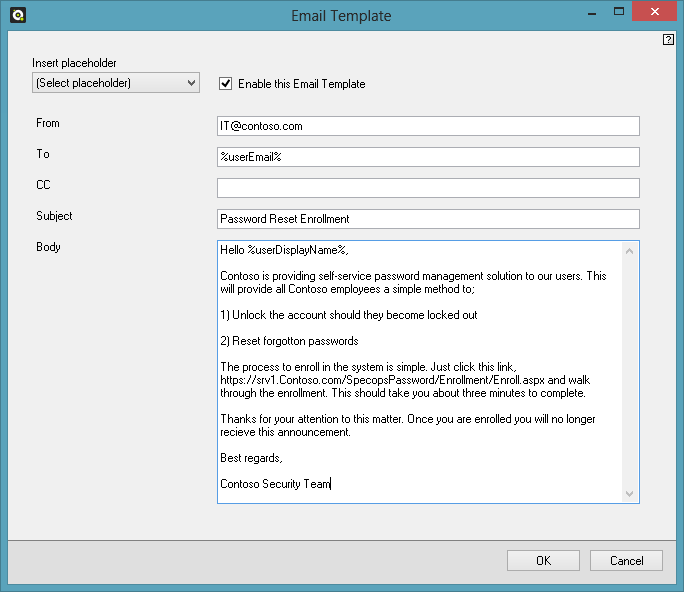This screenshot has height=592, width=684.
Task: Click 'Hello %userDisplayName%,' greeting line
Action: pyautogui.click(x=284, y=250)
